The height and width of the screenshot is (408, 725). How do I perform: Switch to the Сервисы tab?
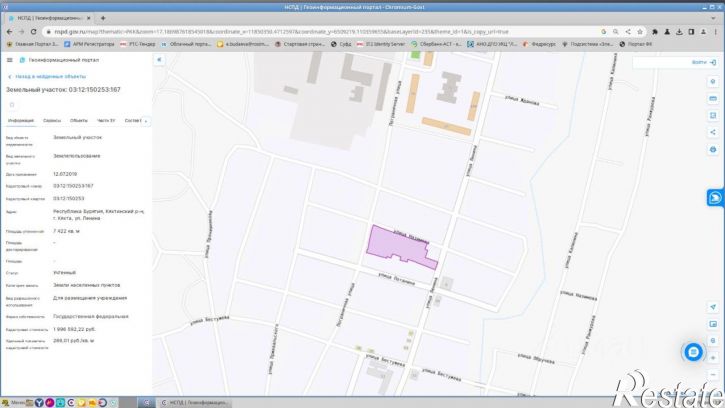tap(52, 121)
